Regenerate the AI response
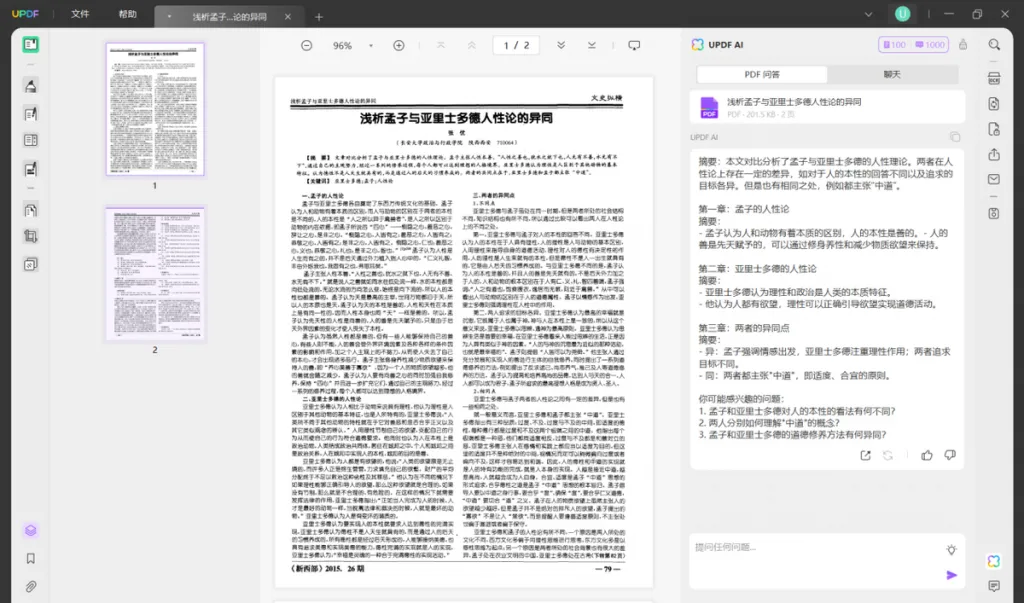The width and height of the screenshot is (1024, 603). point(888,455)
